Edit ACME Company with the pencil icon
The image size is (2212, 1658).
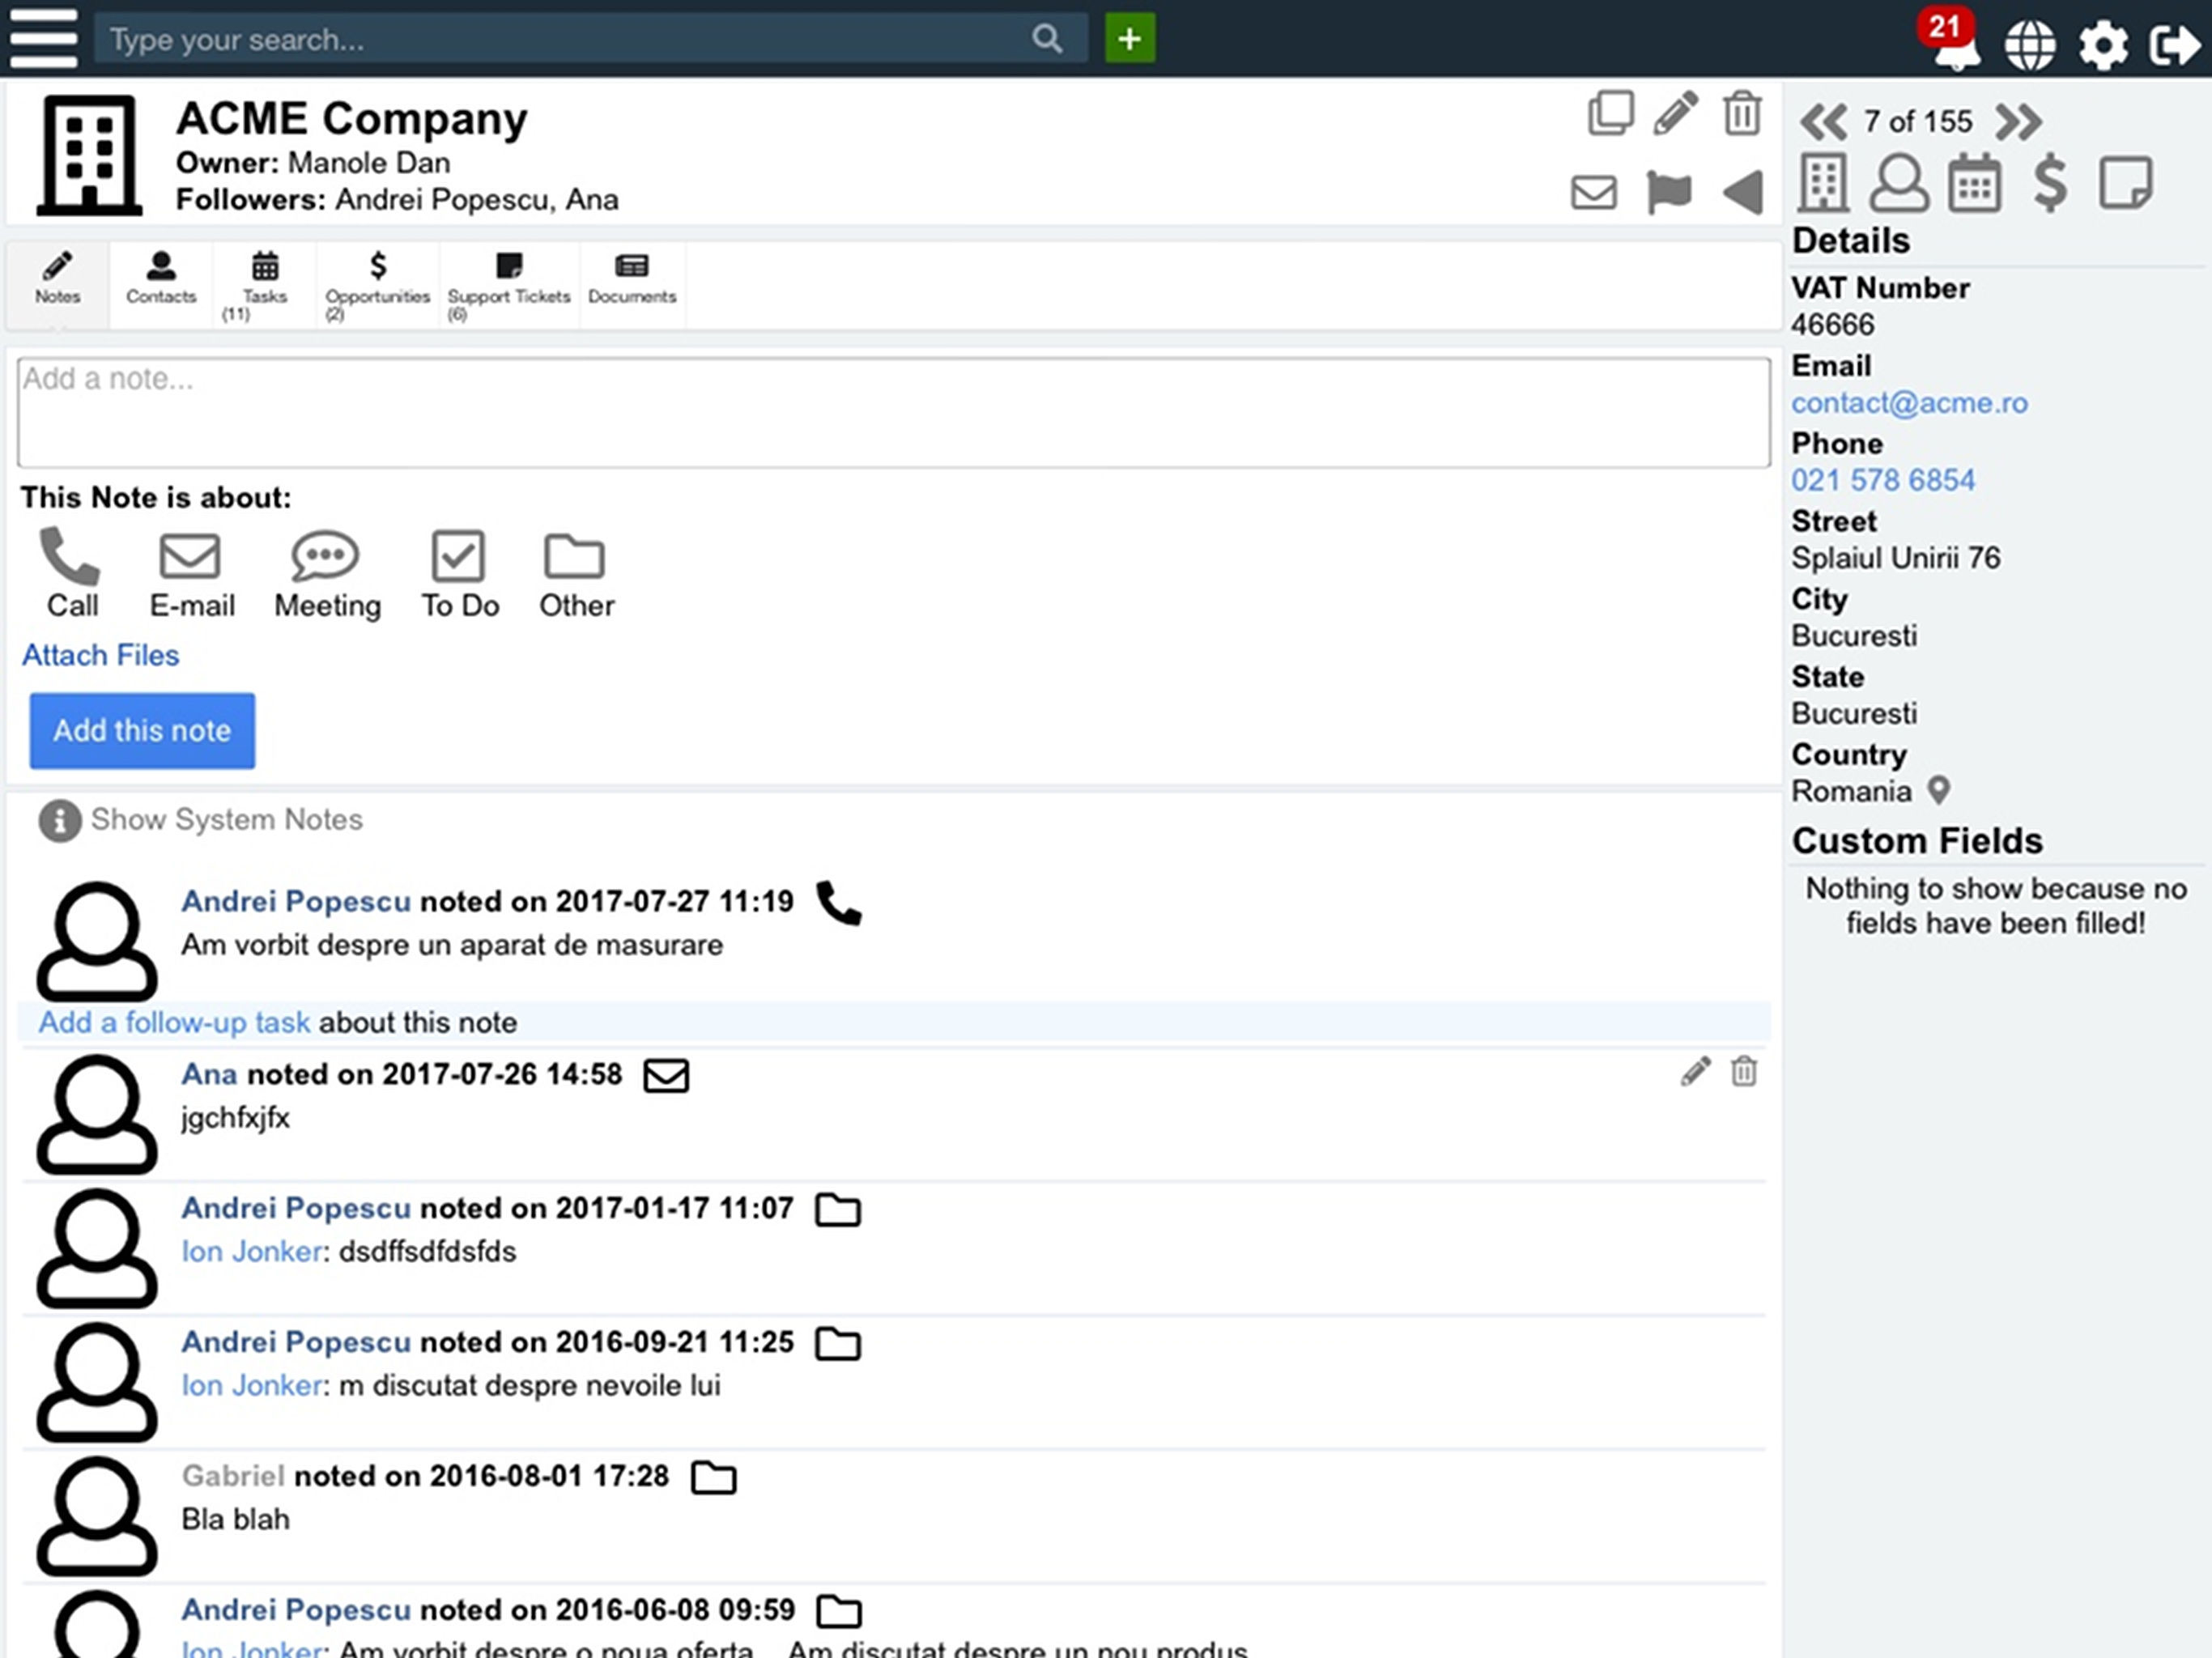1676,112
